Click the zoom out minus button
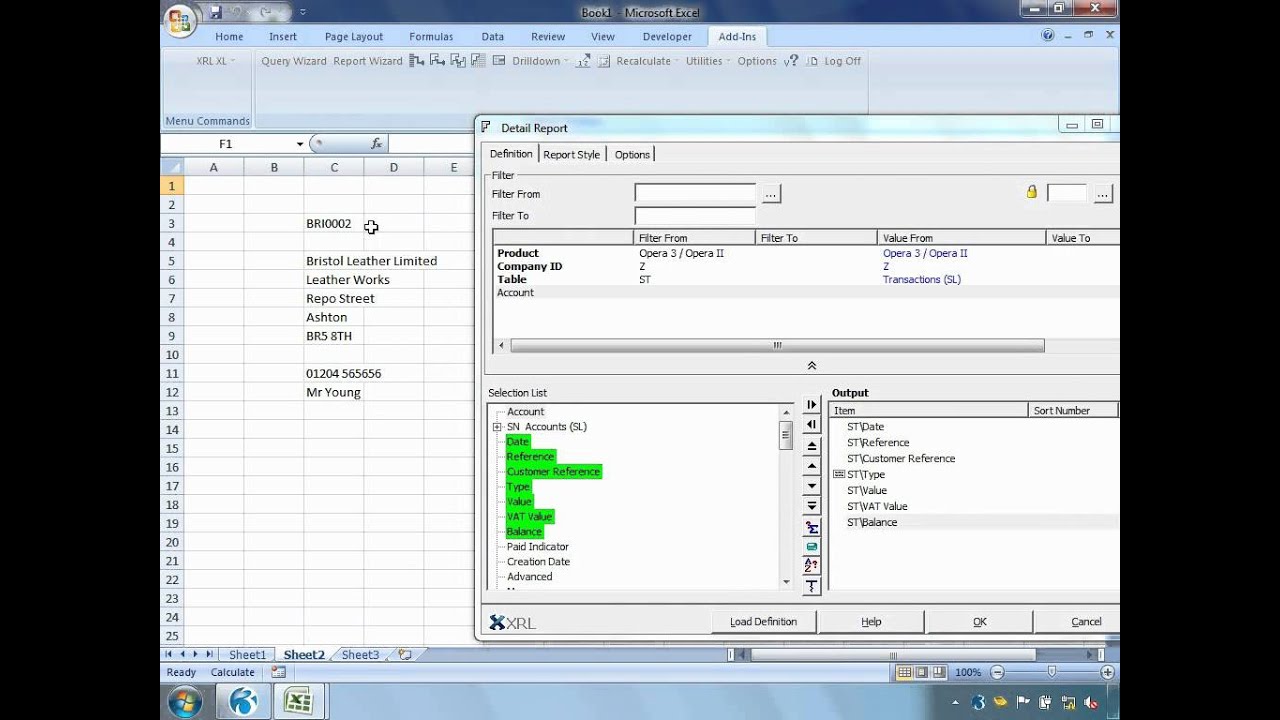This screenshot has height=720, width=1280. [x=997, y=672]
